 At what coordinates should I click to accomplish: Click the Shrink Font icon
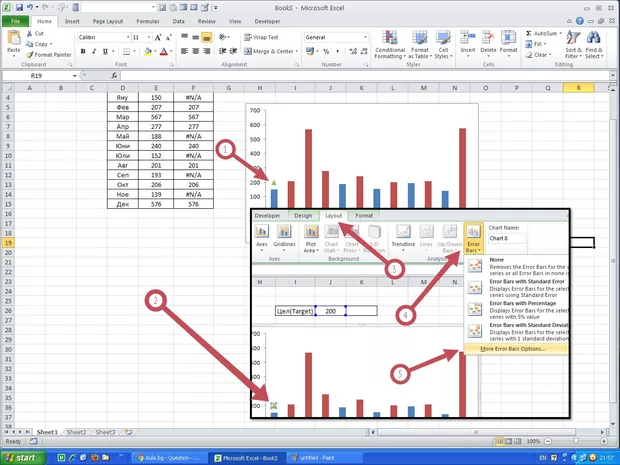tap(168, 38)
